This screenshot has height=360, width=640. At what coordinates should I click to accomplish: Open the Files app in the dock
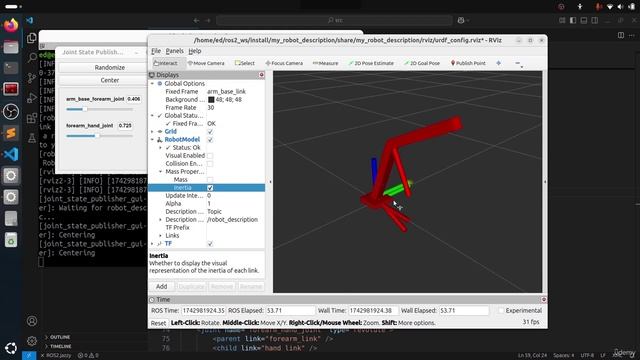coord(11,47)
